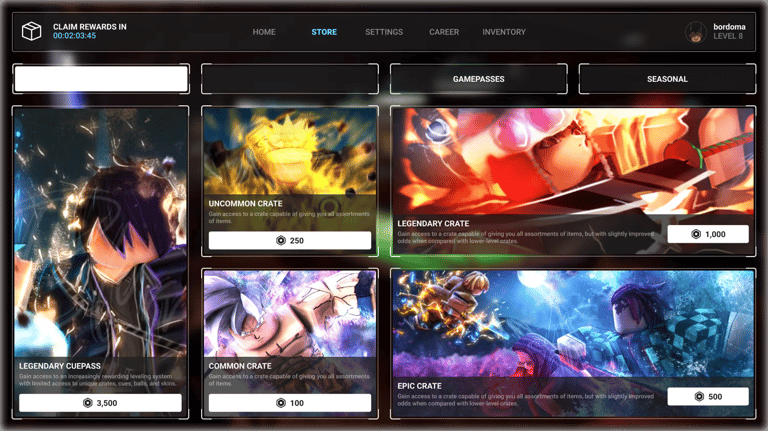
Task: Buy Uncommon Crate for 250
Action: (290, 240)
